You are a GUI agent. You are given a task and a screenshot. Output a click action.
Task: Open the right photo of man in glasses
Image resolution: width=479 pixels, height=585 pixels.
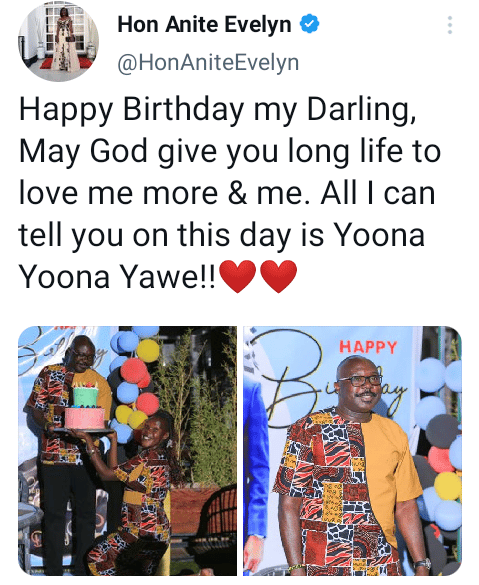pyautogui.click(x=353, y=451)
